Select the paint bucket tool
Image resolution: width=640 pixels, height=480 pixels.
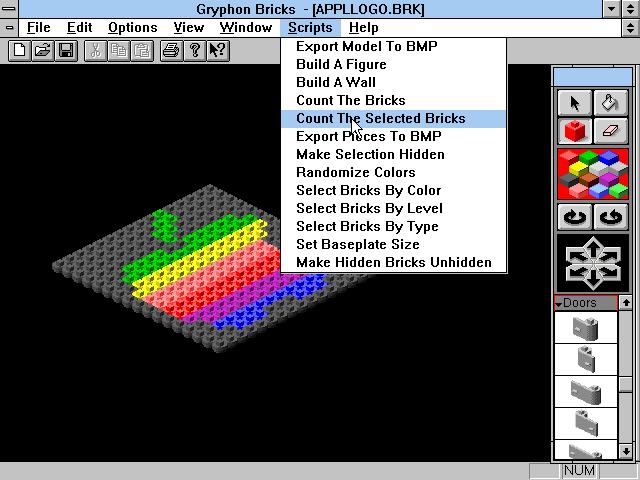tap(611, 103)
